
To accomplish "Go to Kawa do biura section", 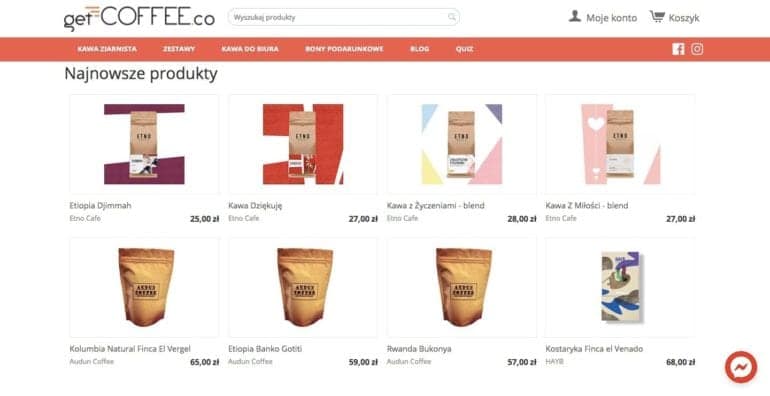I will point(250,49).
